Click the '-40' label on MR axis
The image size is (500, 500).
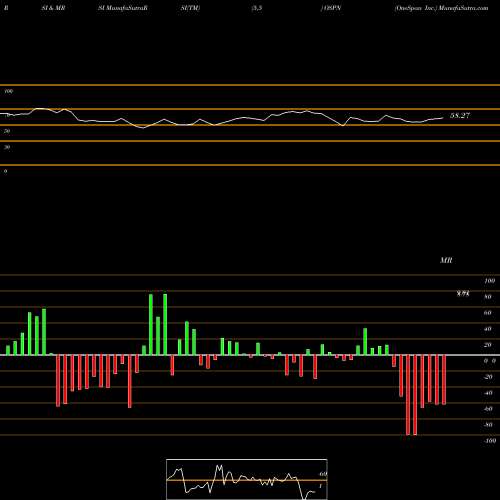488,393
